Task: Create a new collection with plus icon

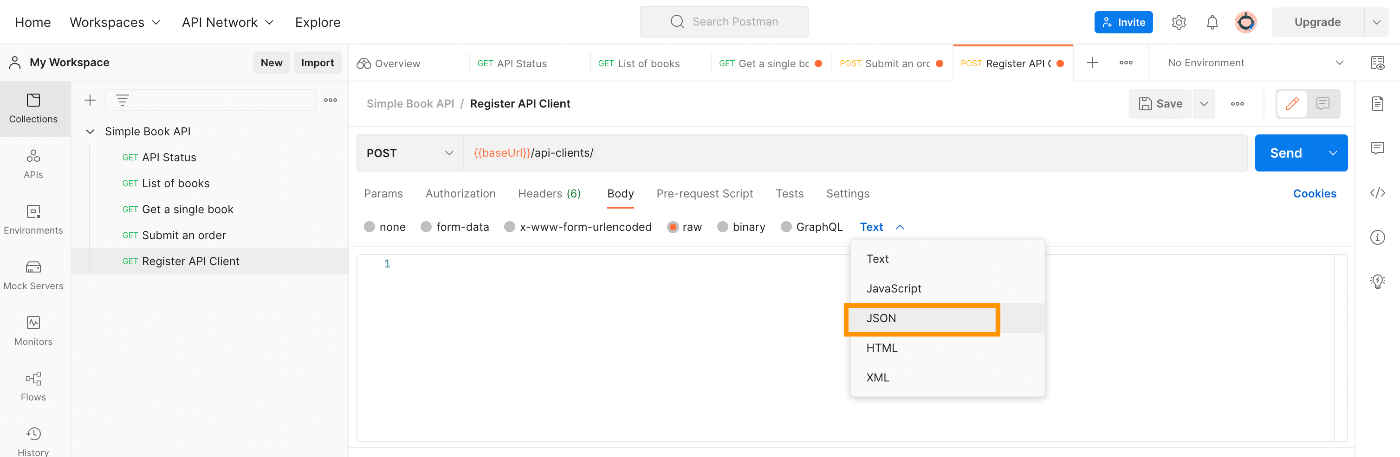Action: point(90,100)
